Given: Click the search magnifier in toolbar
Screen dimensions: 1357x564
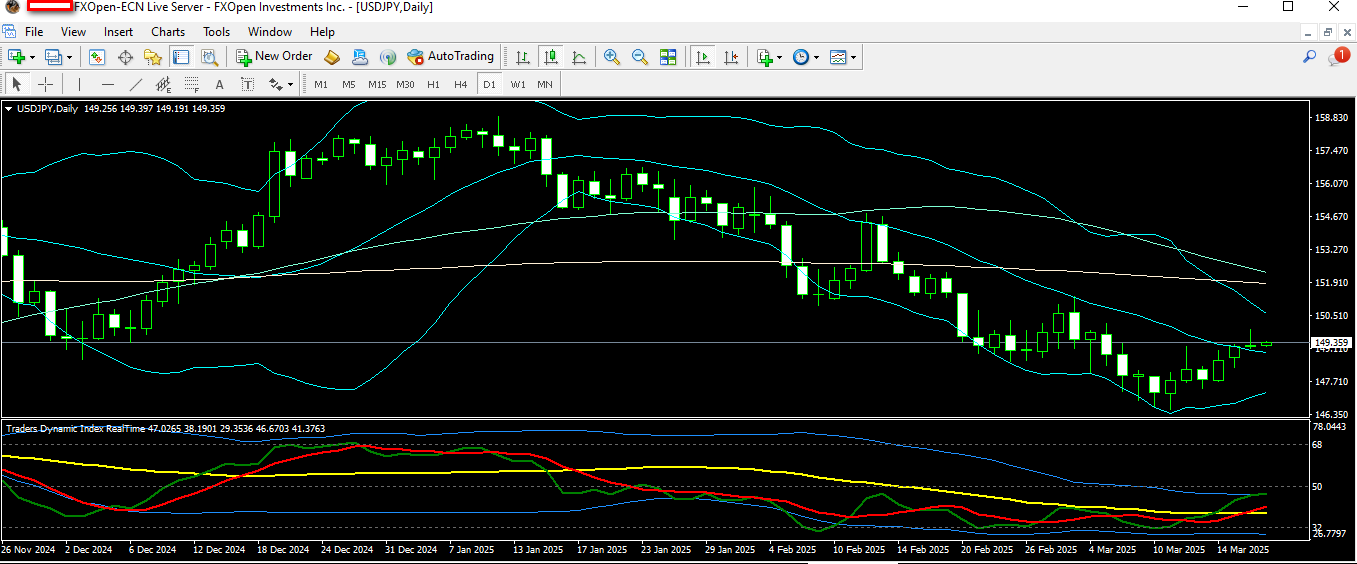Looking at the screenshot, I should click(1309, 57).
